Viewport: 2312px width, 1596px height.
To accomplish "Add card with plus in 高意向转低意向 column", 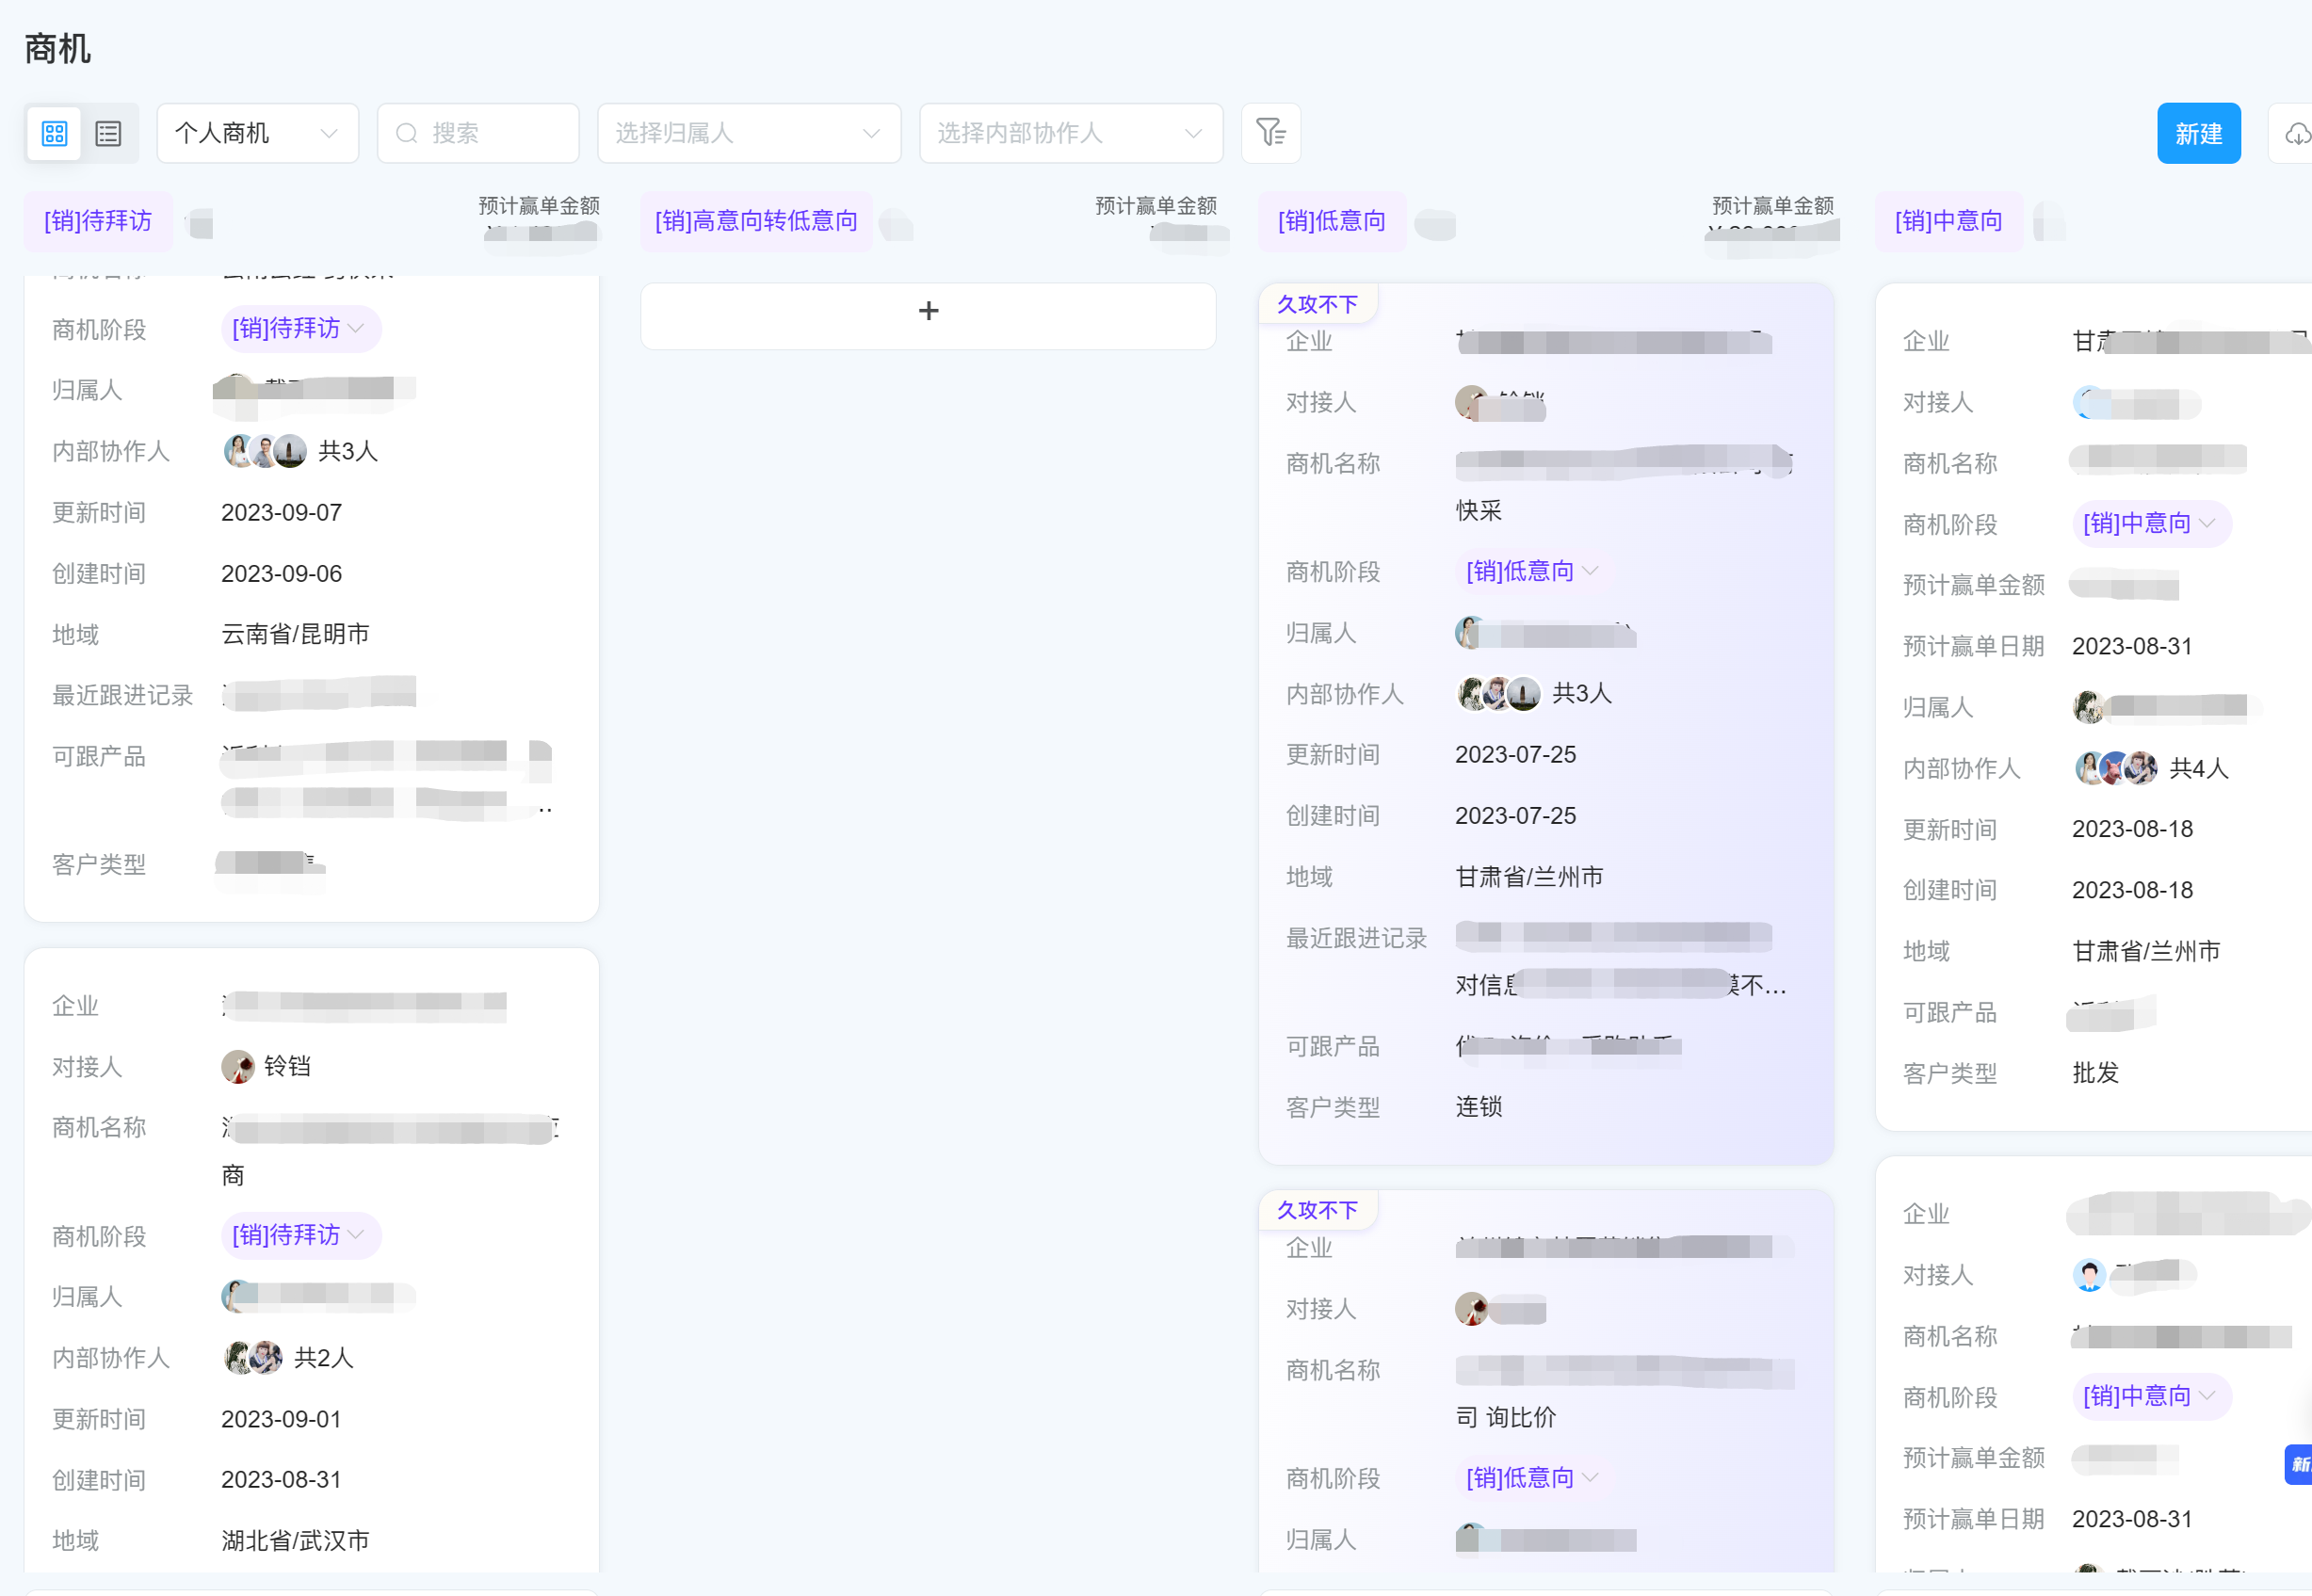I will click(x=928, y=312).
